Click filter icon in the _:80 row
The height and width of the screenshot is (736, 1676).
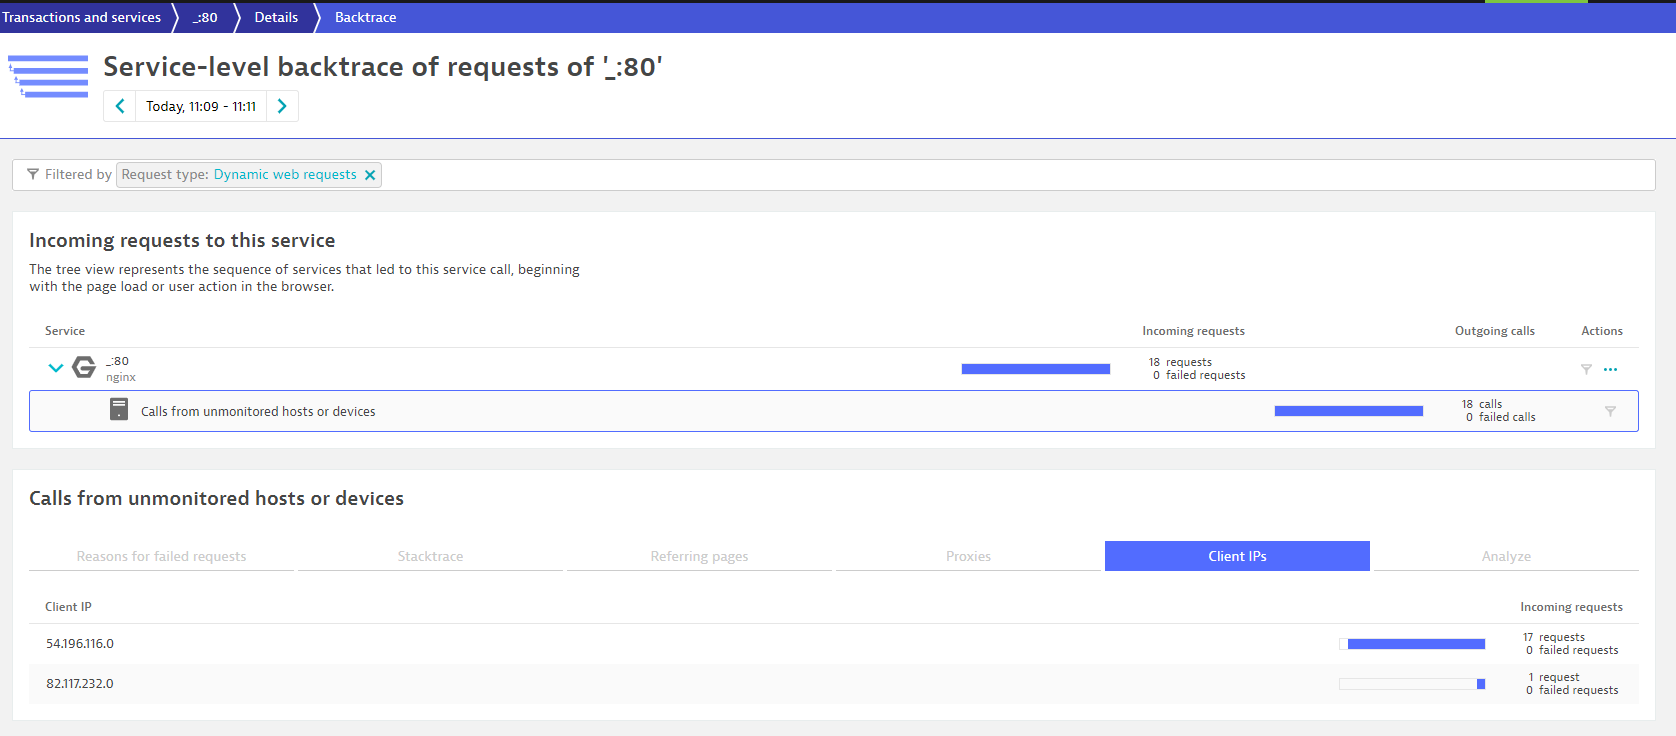coord(1586,369)
